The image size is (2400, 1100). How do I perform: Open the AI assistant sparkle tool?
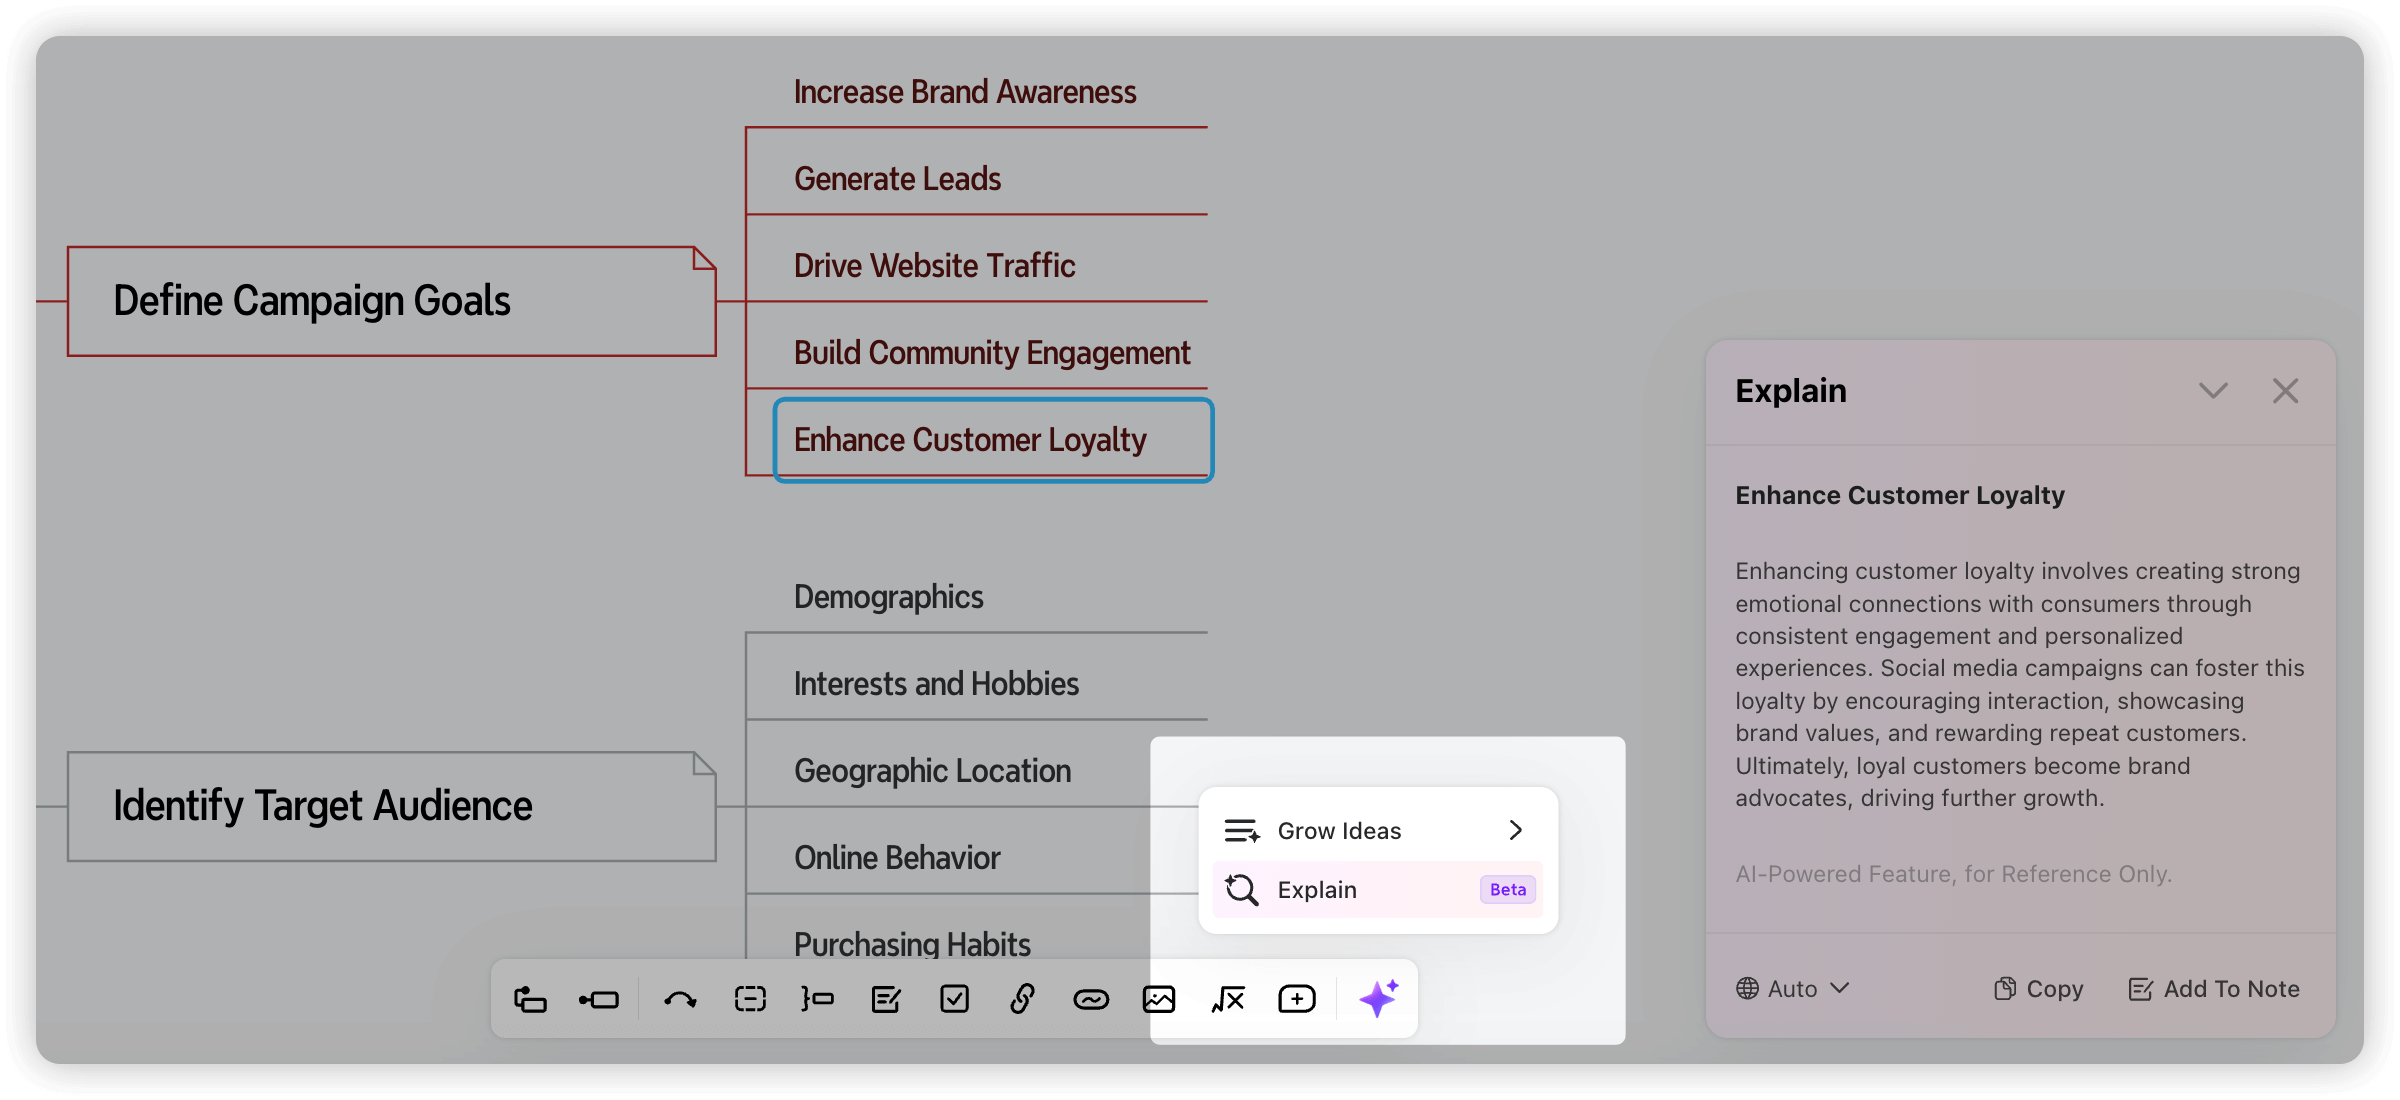[1379, 998]
